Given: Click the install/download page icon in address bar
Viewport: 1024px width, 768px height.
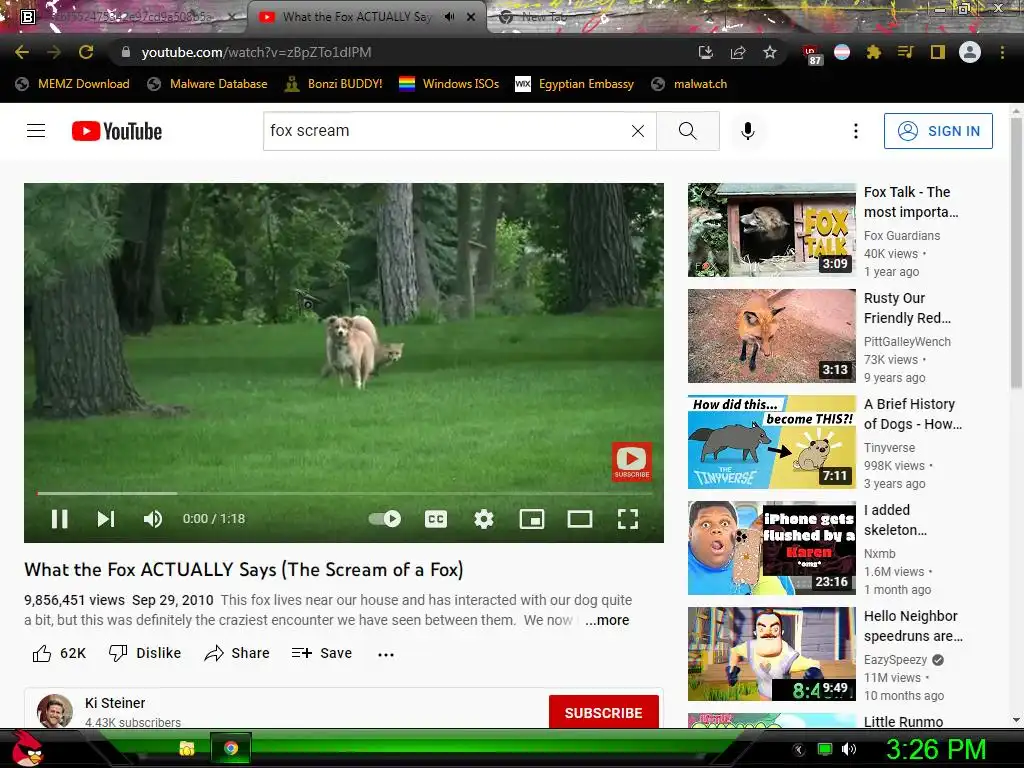Looking at the screenshot, I should (705, 52).
